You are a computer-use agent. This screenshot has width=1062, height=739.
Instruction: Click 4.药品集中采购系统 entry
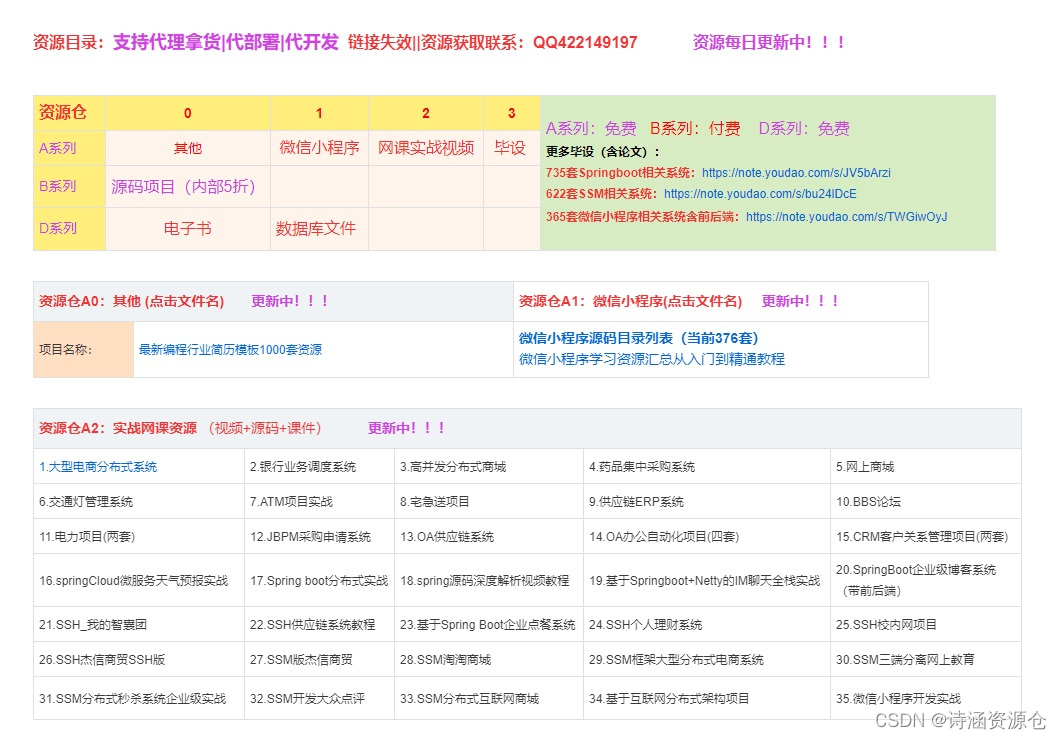[642, 467]
